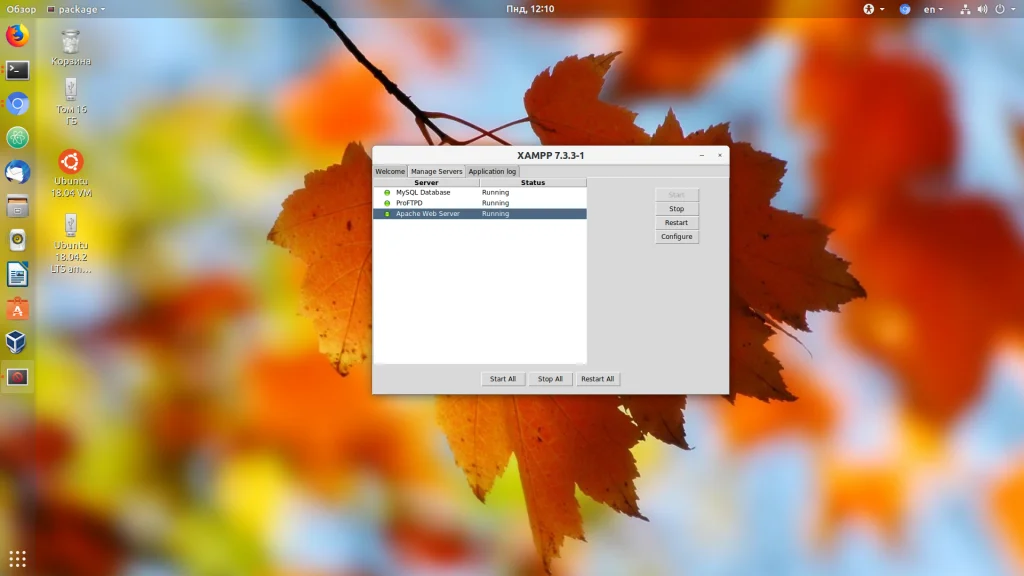
Task: Click the Restart All button
Action: point(598,379)
